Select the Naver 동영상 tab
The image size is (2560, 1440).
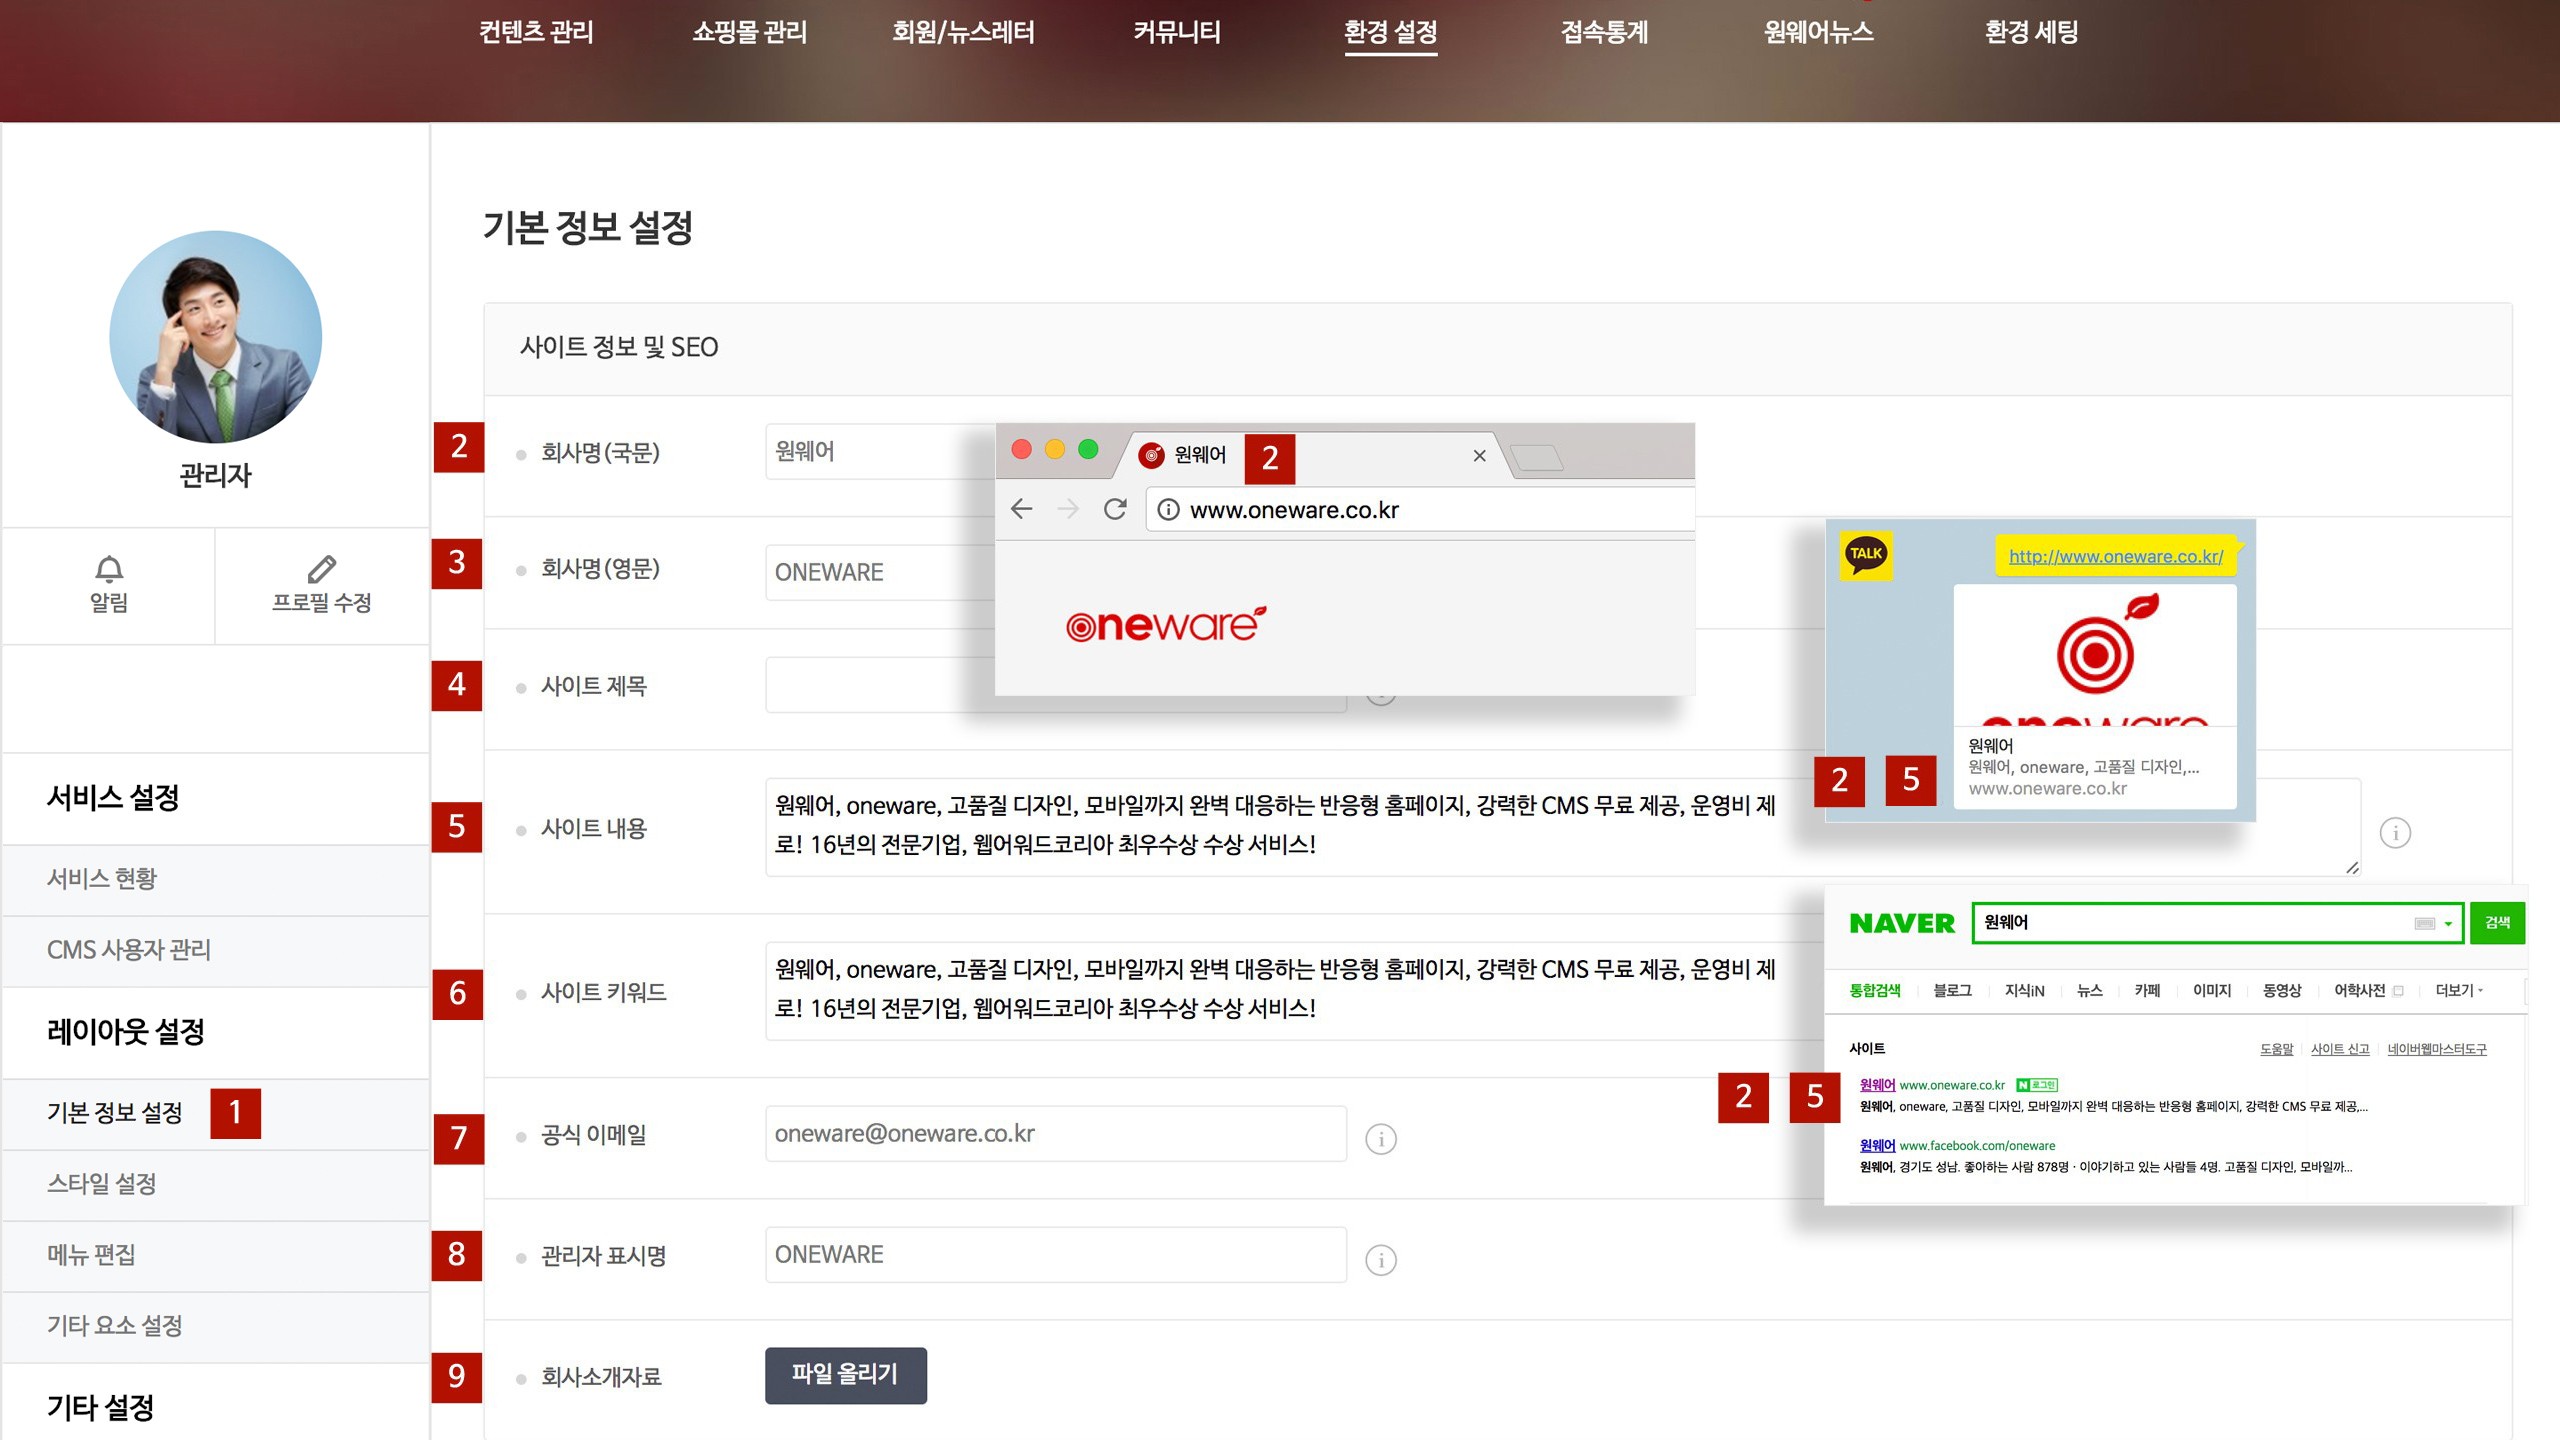click(2282, 990)
